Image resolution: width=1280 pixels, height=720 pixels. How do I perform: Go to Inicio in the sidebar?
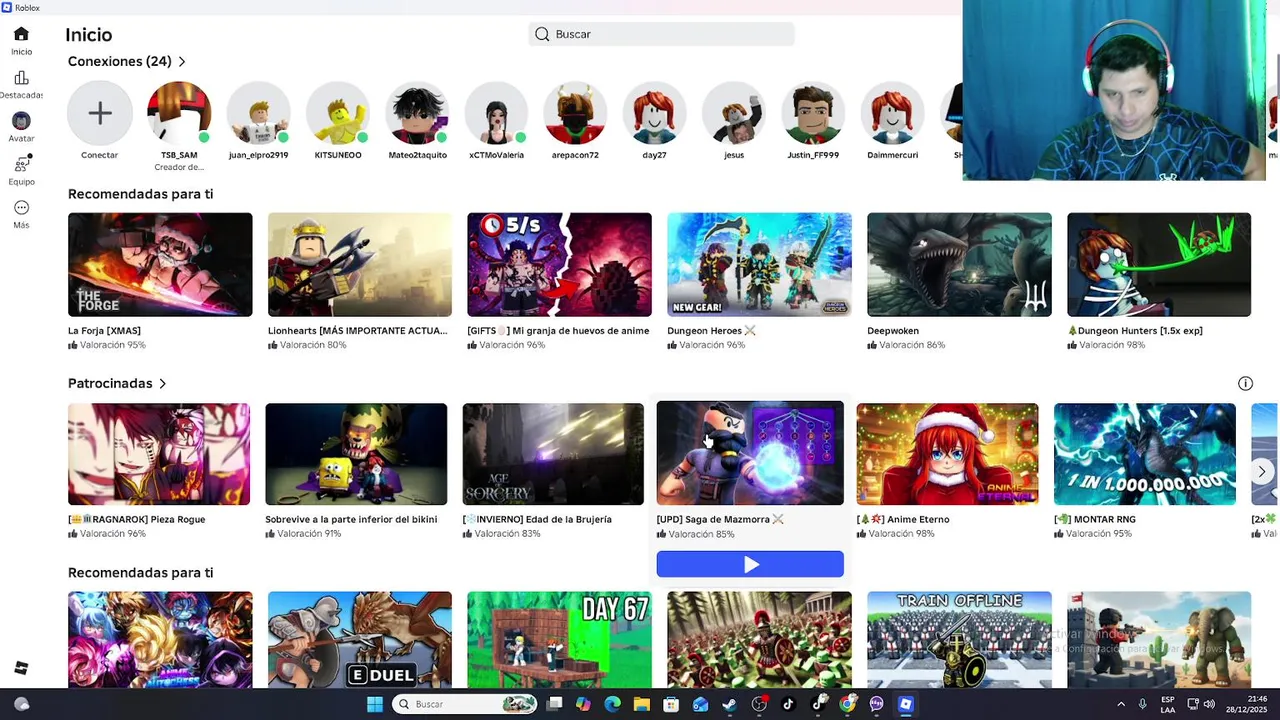(21, 41)
